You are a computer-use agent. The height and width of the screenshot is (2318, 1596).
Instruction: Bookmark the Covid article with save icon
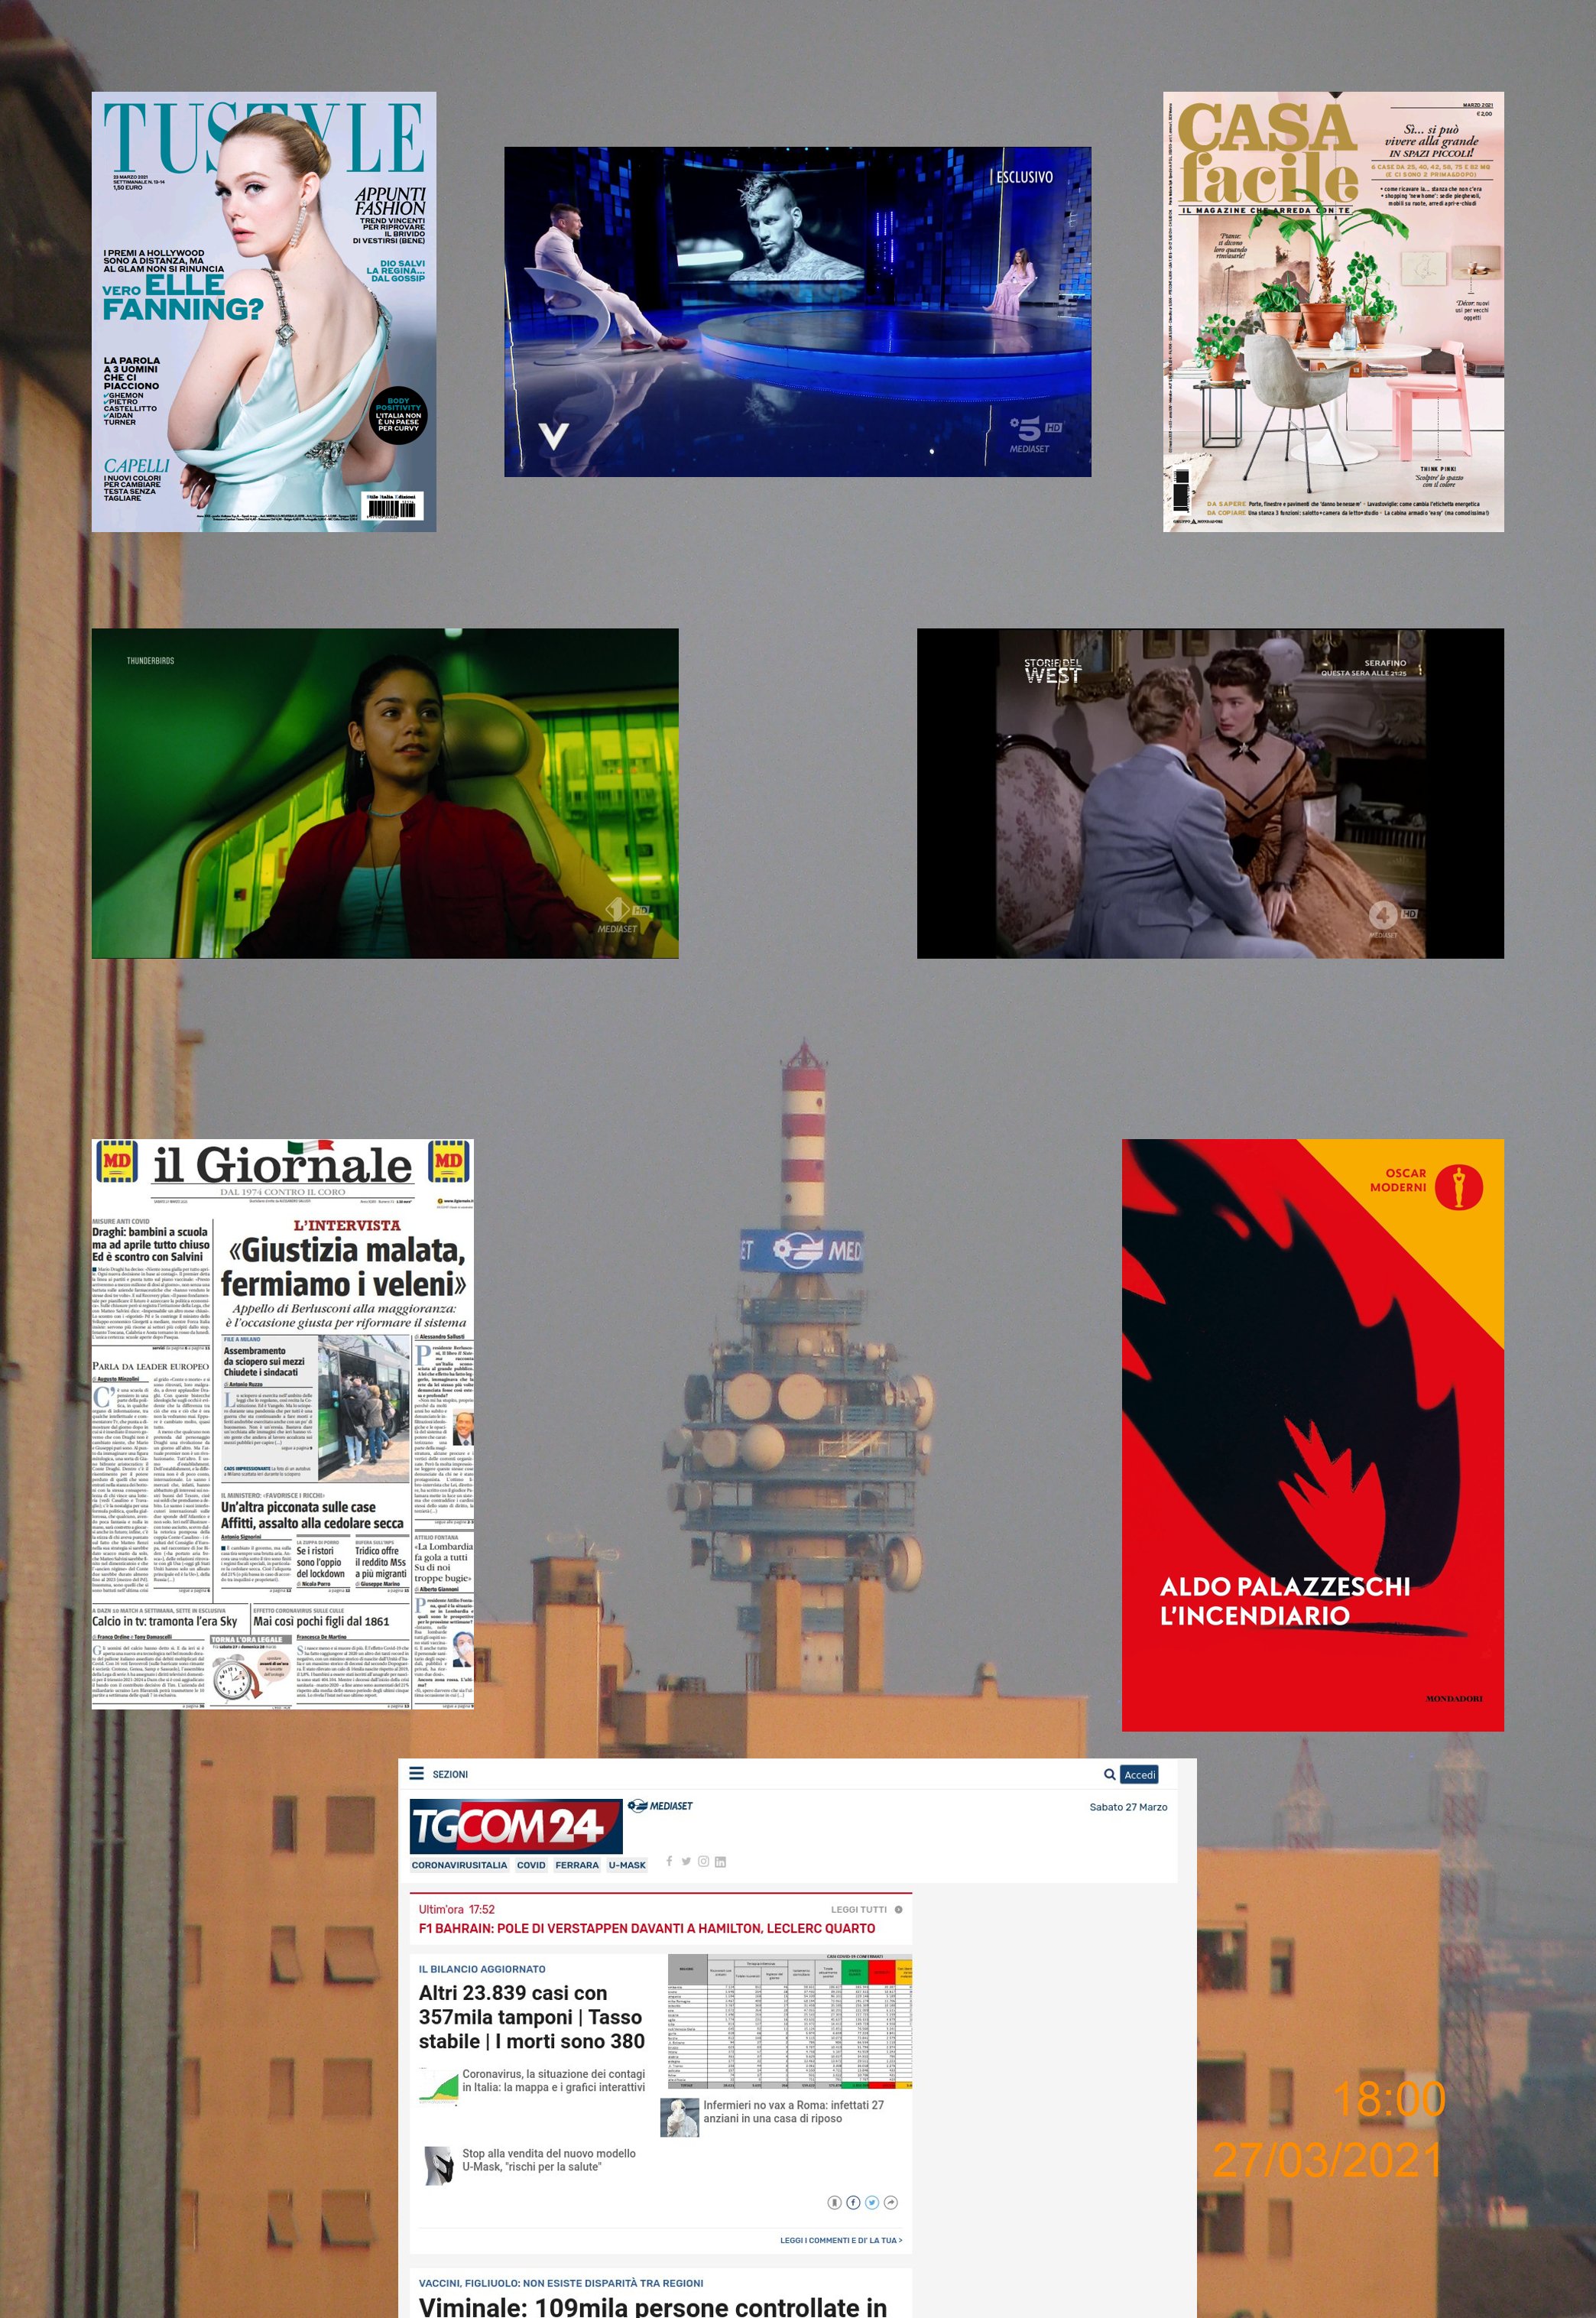click(835, 2202)
